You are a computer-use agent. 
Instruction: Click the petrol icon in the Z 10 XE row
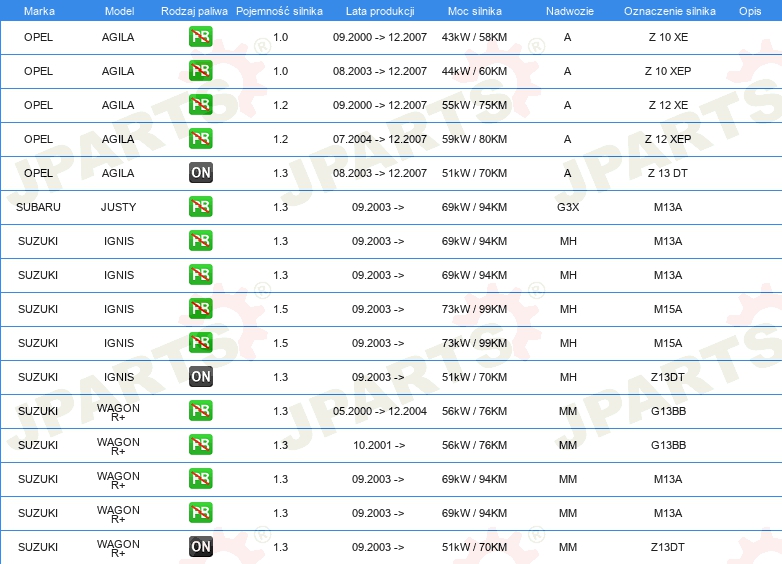click(200, 37)
